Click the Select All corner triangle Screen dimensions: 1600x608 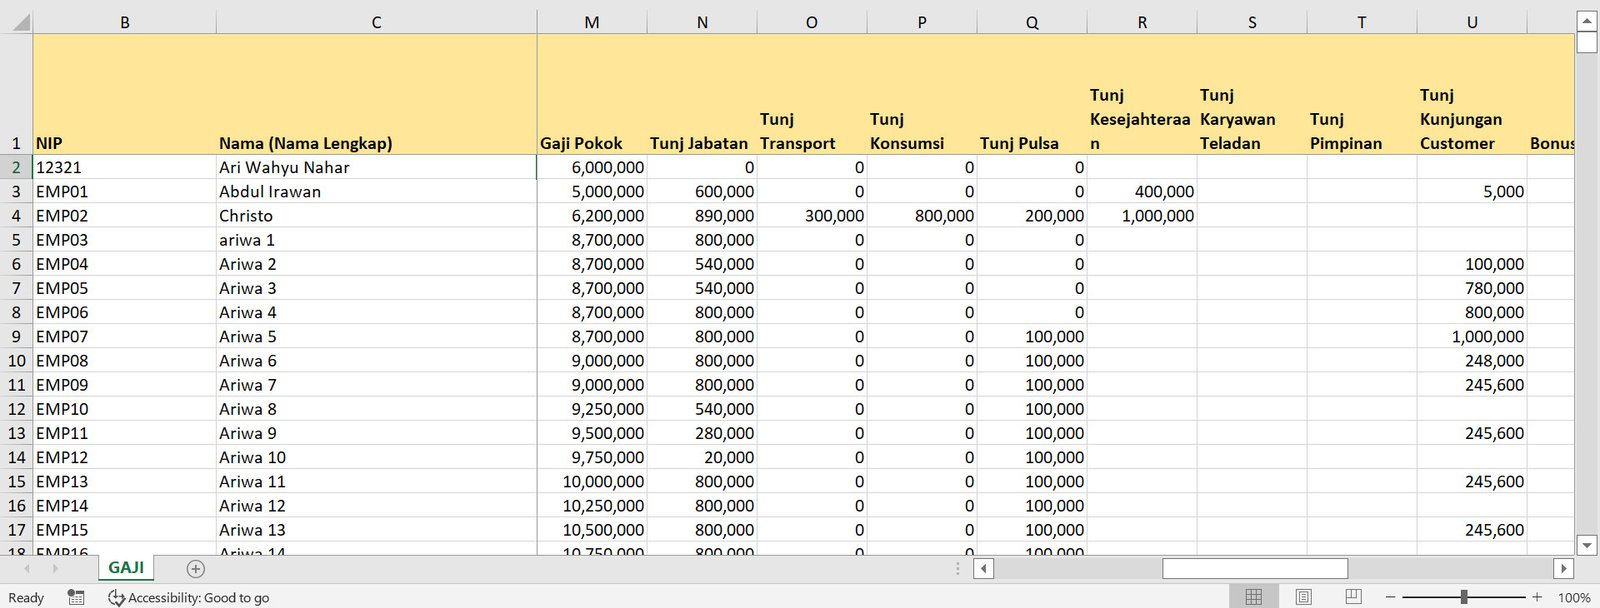[18, 22]
